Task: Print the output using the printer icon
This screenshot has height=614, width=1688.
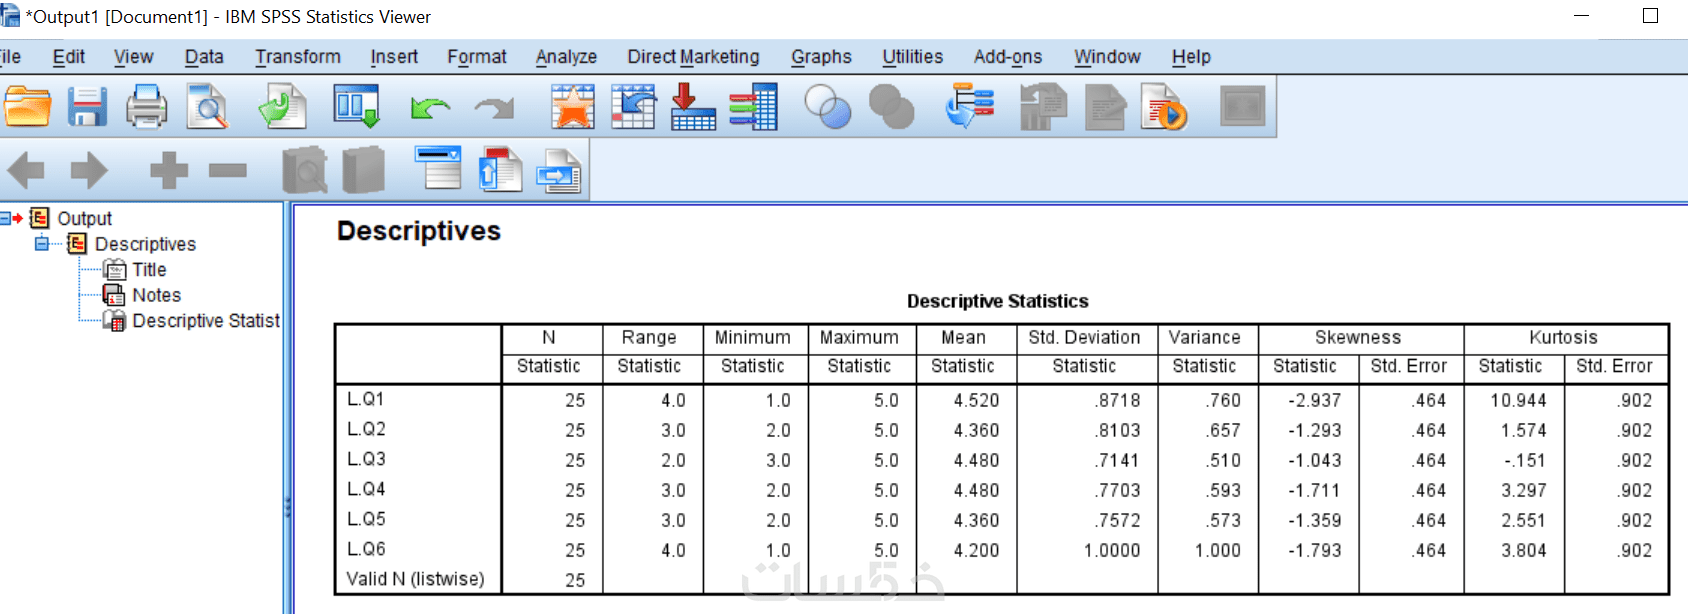Action: 147,107
